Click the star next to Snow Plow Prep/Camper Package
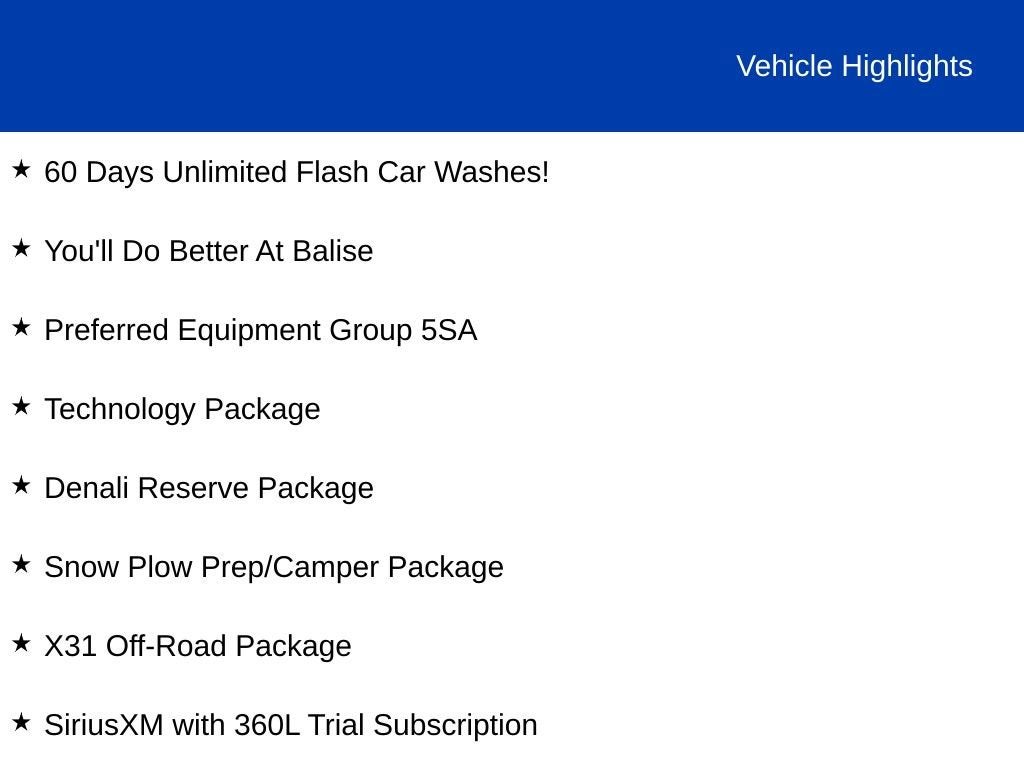The height and width of the screenshot is (768, 1024). [21, 564]
